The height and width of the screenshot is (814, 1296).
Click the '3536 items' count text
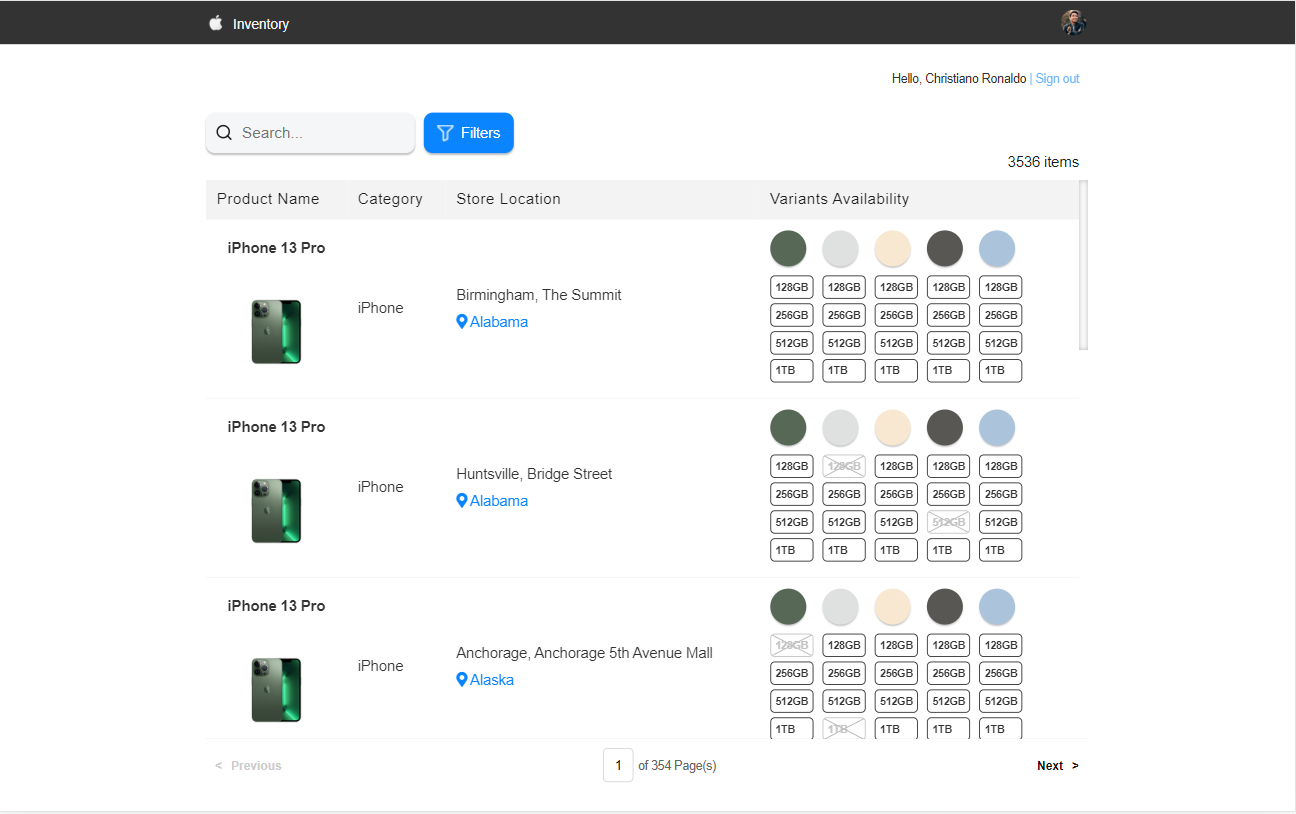[1043, 162]
